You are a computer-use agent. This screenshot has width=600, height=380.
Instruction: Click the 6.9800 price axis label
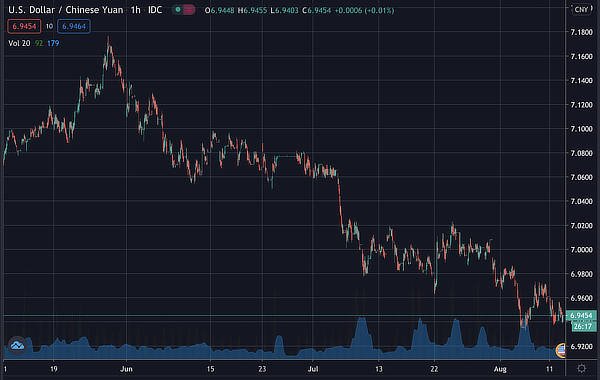[x=581, y=274]
